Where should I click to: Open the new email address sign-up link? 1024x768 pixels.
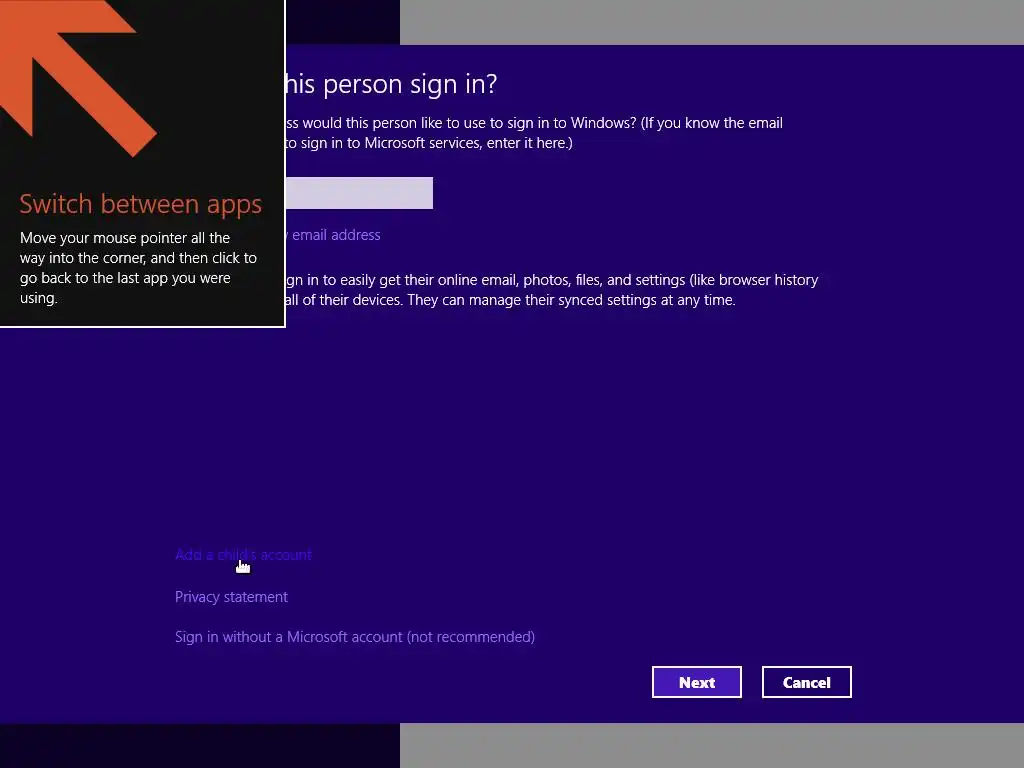point(333,234)
